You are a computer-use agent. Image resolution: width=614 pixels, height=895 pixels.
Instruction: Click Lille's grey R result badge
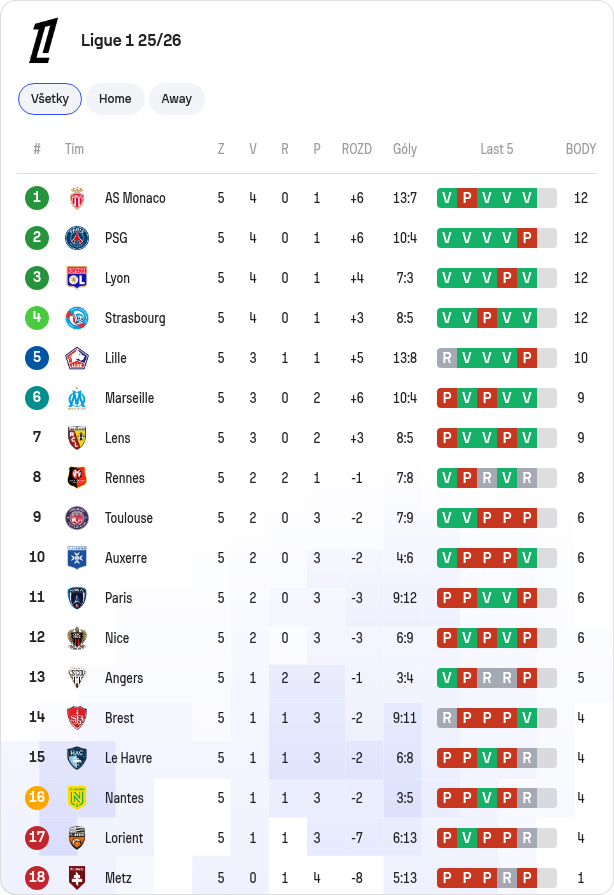(x=447, y=358)
